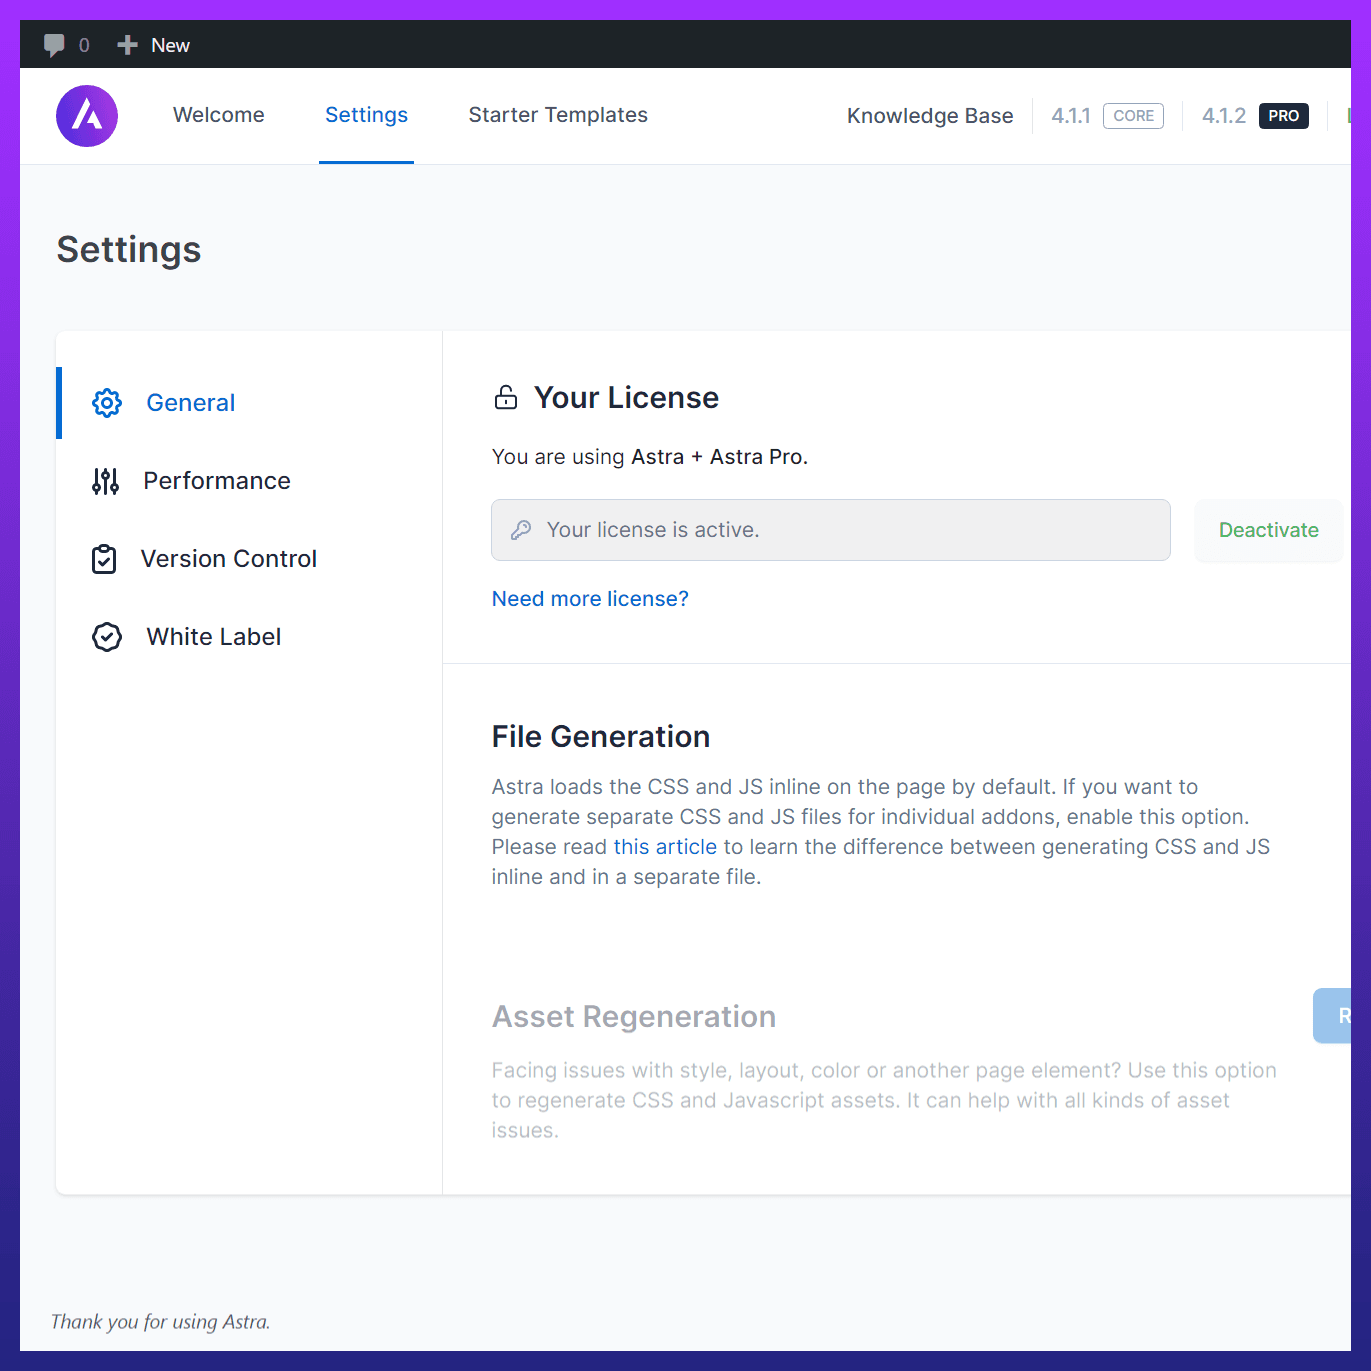Click the Astra logo icon

(87, 116)
